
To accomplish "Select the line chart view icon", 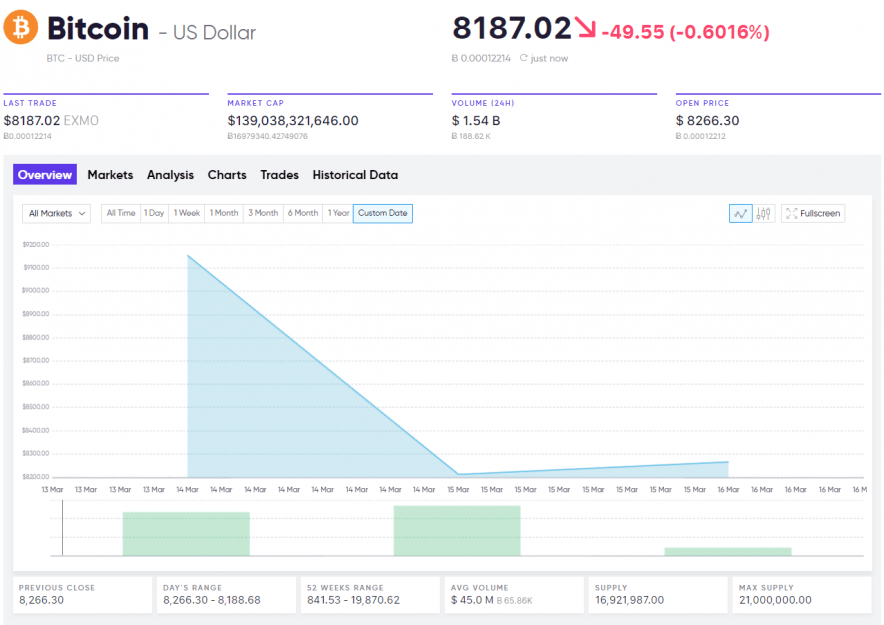I will coord(741,213).
